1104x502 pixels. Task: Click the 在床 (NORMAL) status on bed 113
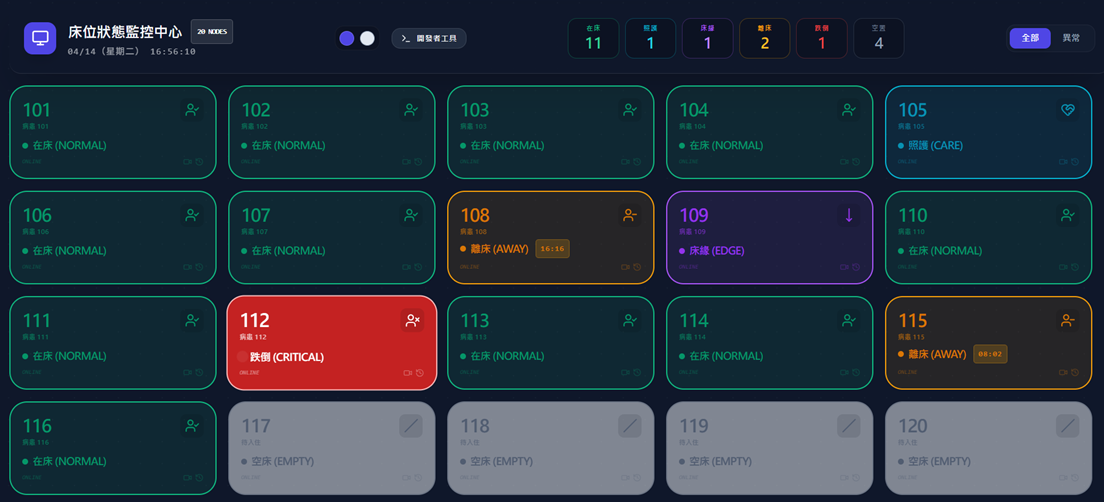click(x=502, y=356)
